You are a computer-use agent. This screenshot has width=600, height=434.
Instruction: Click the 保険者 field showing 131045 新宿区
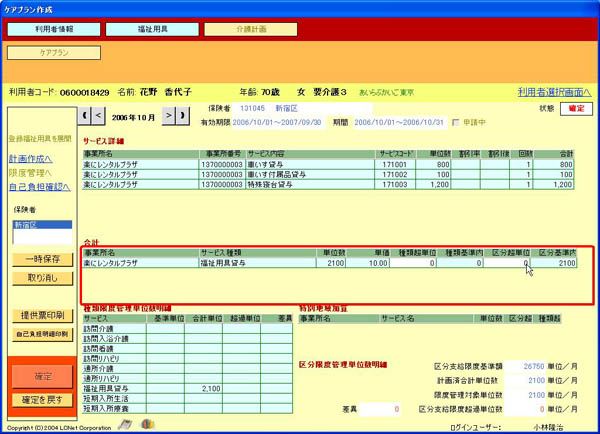tap(302, 108)
